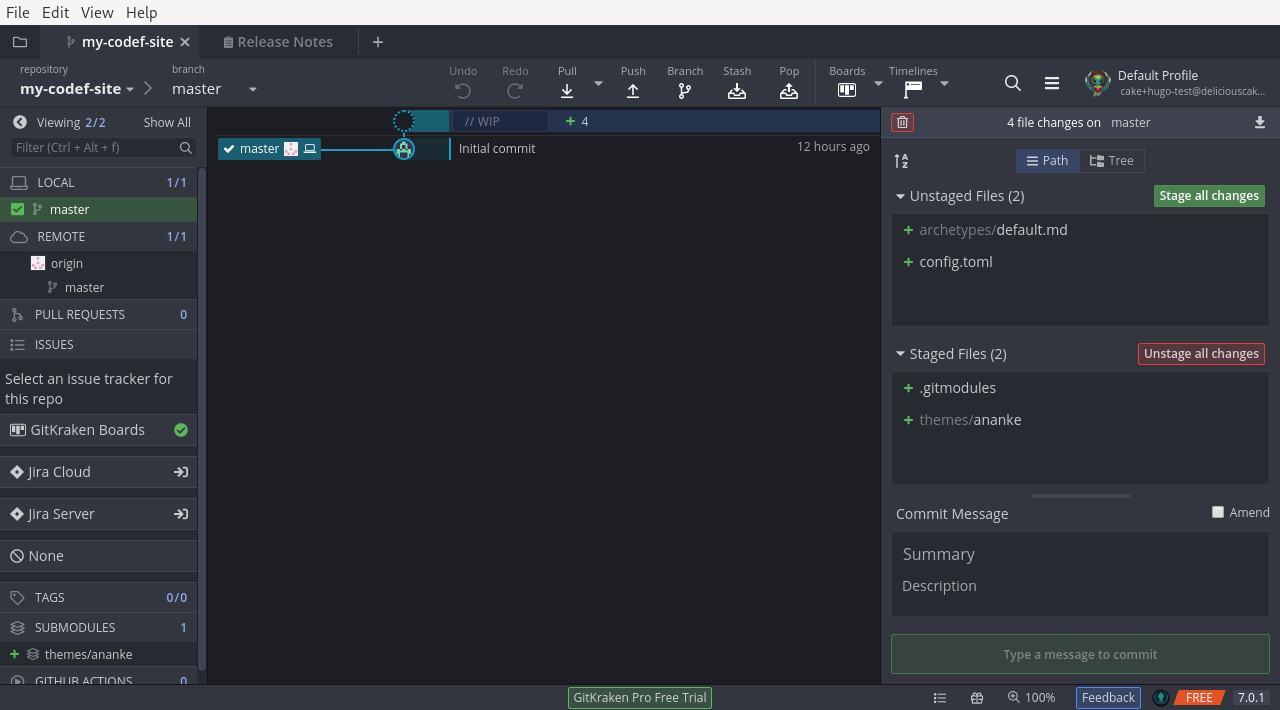Click the status bar list icon
Viewport: 1280px width, 710px height.
[940, 698]
